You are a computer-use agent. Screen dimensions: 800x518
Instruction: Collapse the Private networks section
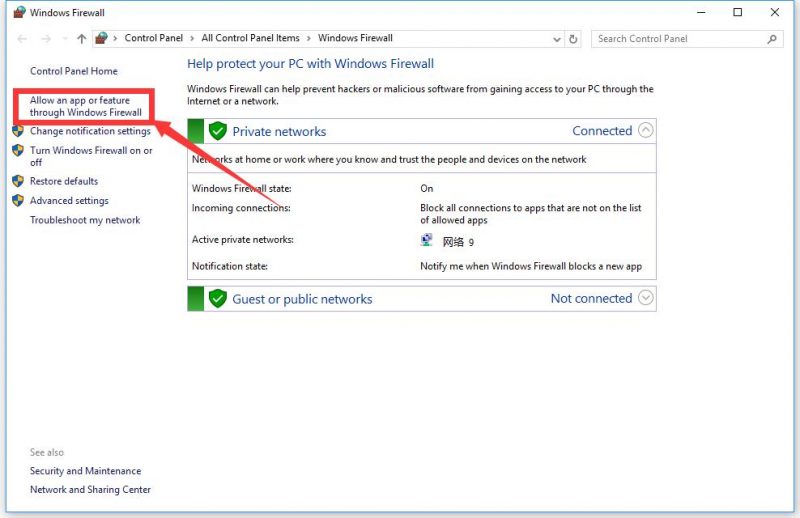tap(645, 131)
